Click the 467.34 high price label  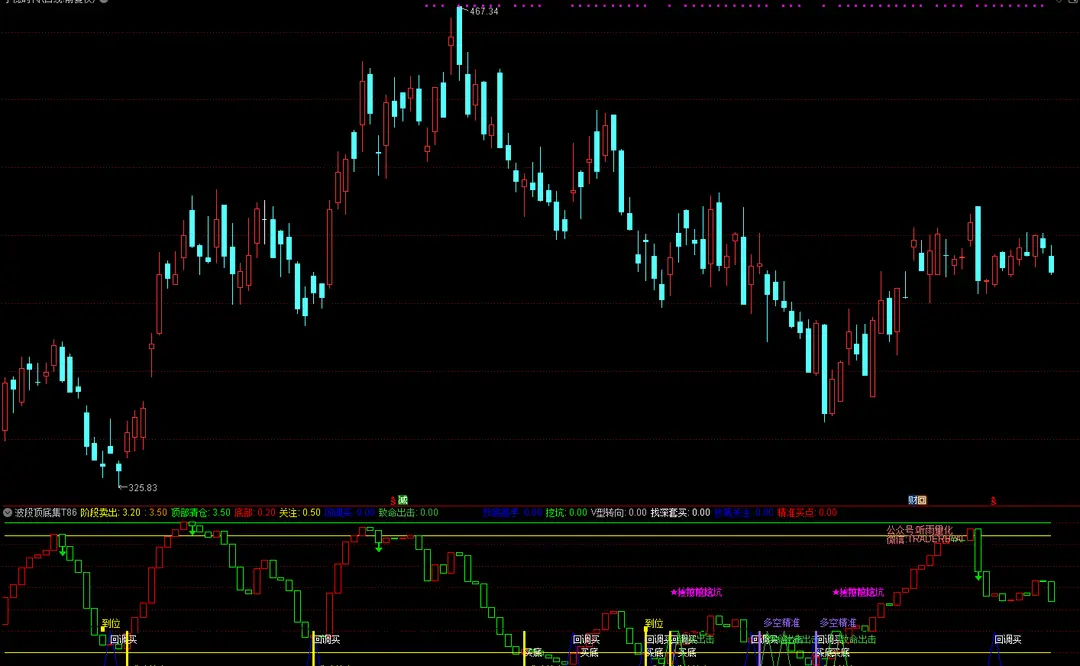pos(484,11)
